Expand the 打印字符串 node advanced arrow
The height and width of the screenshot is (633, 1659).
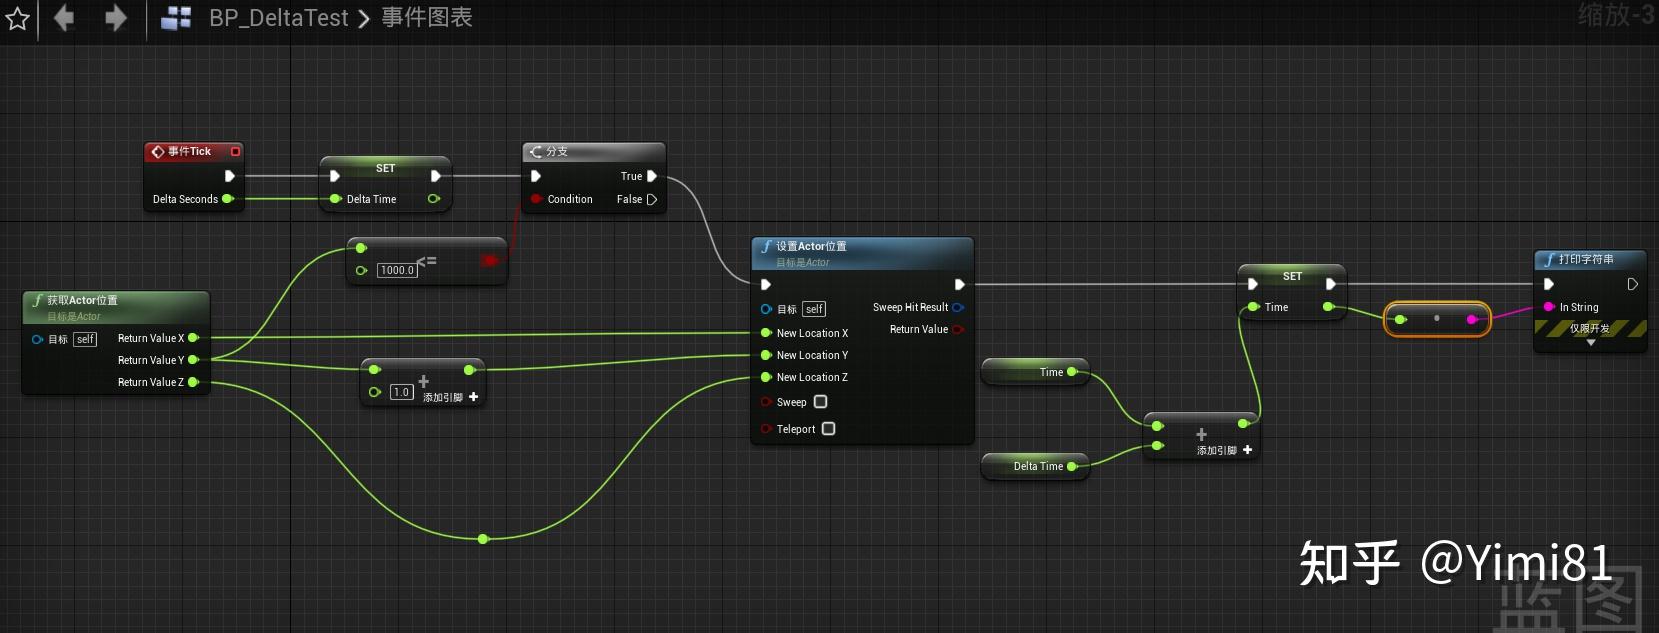pos(1591,343)
